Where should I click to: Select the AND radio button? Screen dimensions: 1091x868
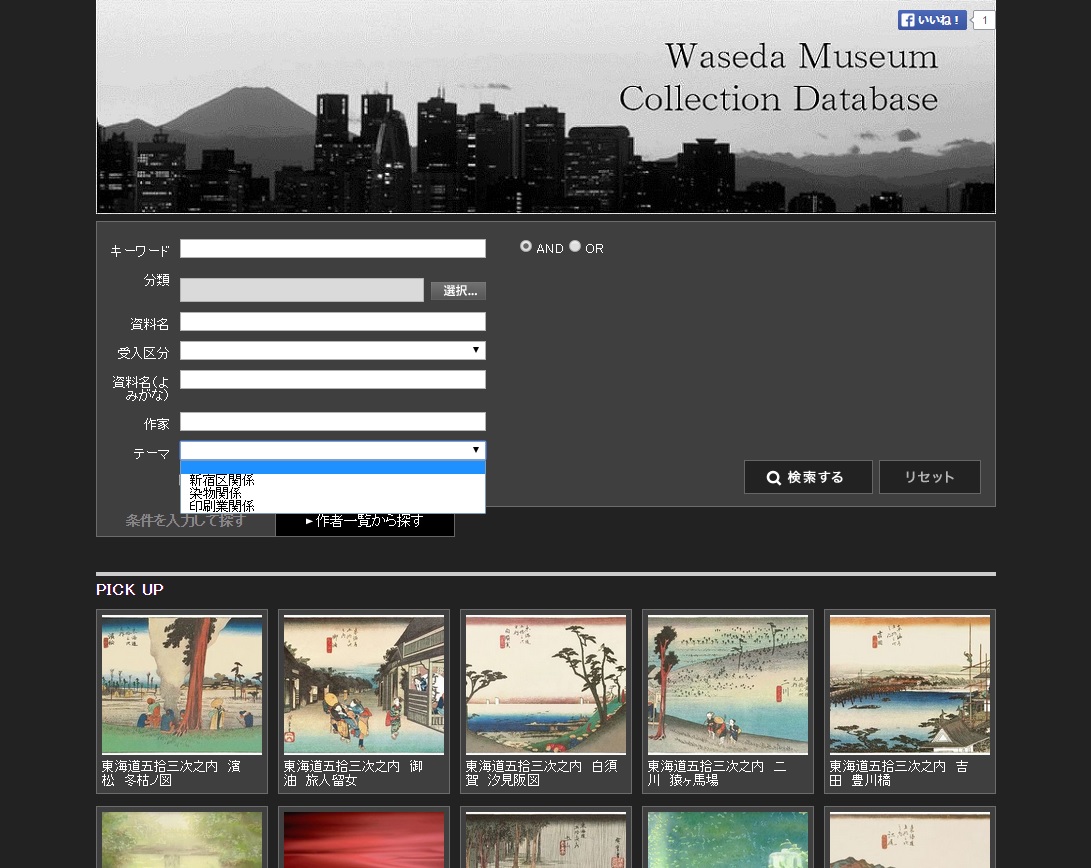pyautogui.click(x=526, y=246)
